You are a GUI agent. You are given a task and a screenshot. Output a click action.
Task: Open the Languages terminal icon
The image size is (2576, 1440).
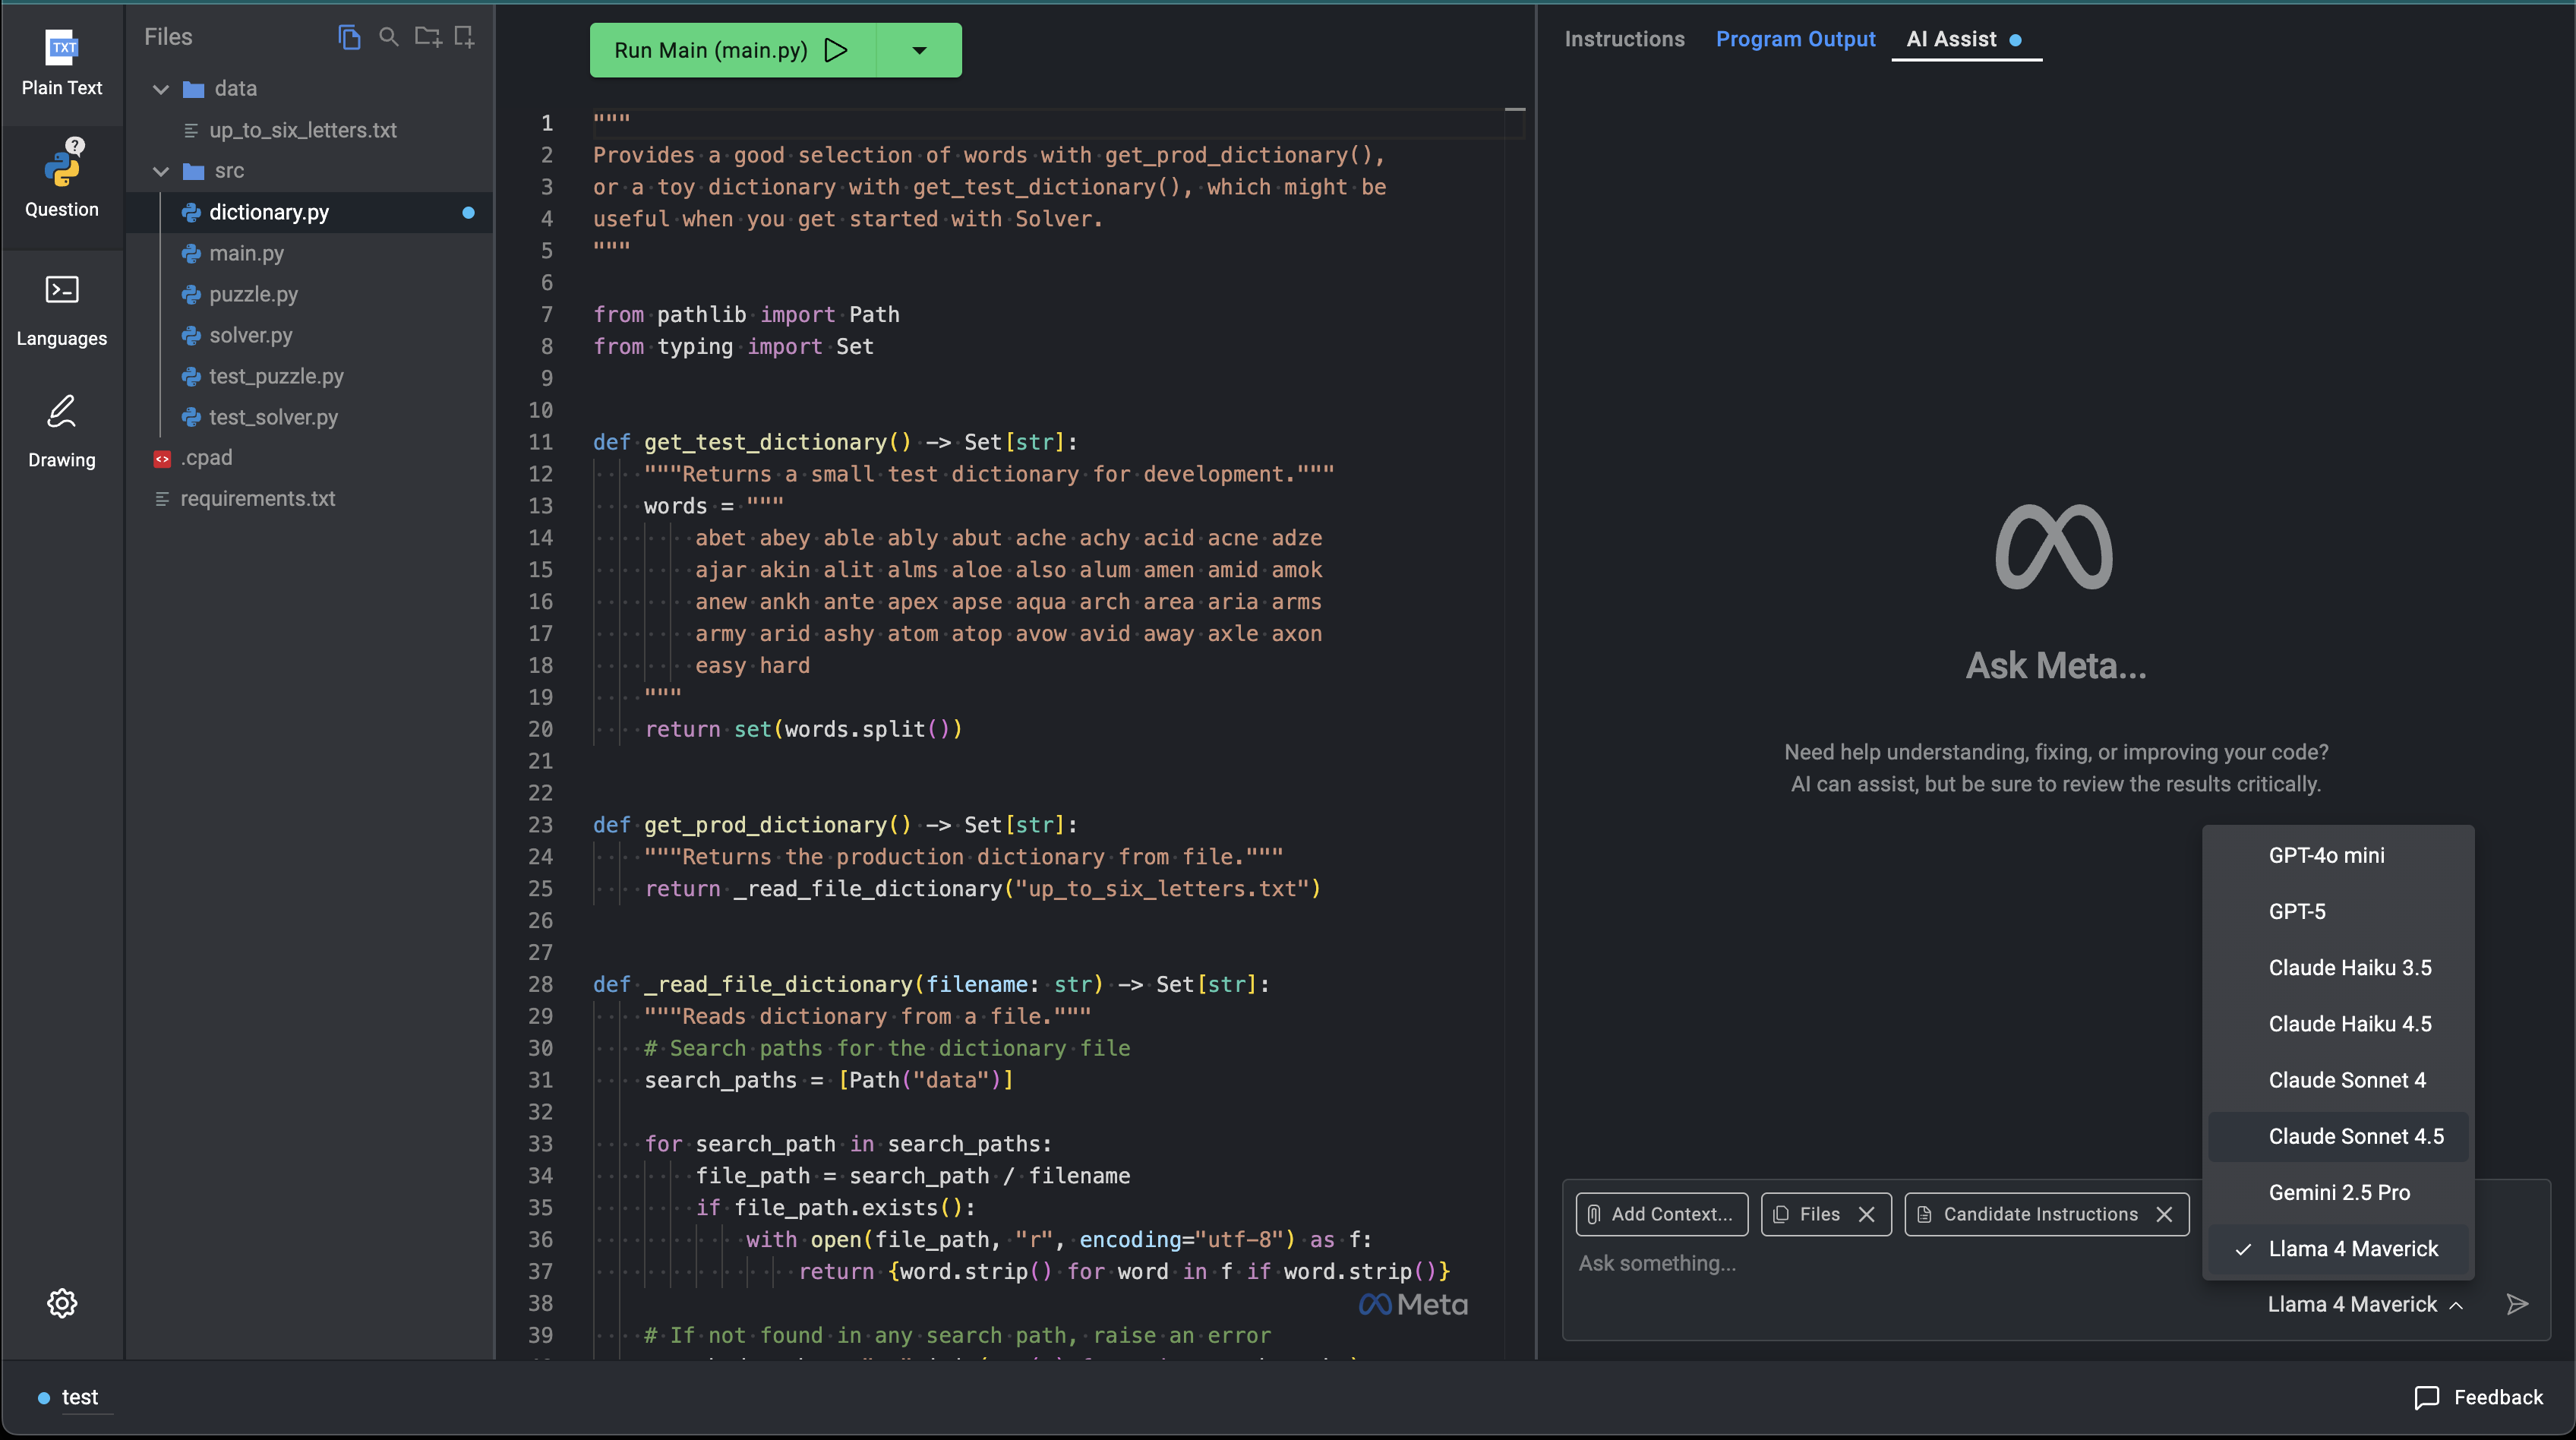coord(62,311)
